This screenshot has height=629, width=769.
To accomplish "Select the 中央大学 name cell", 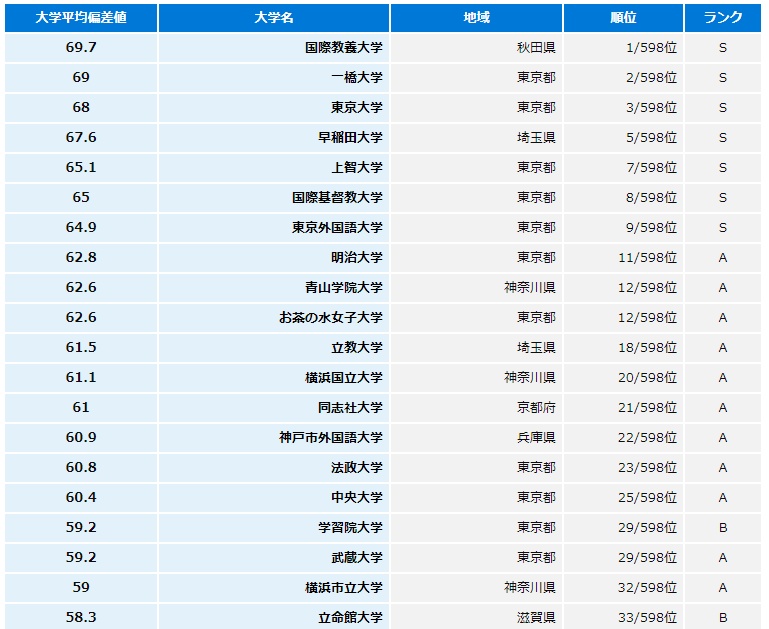I will [274, 498].
